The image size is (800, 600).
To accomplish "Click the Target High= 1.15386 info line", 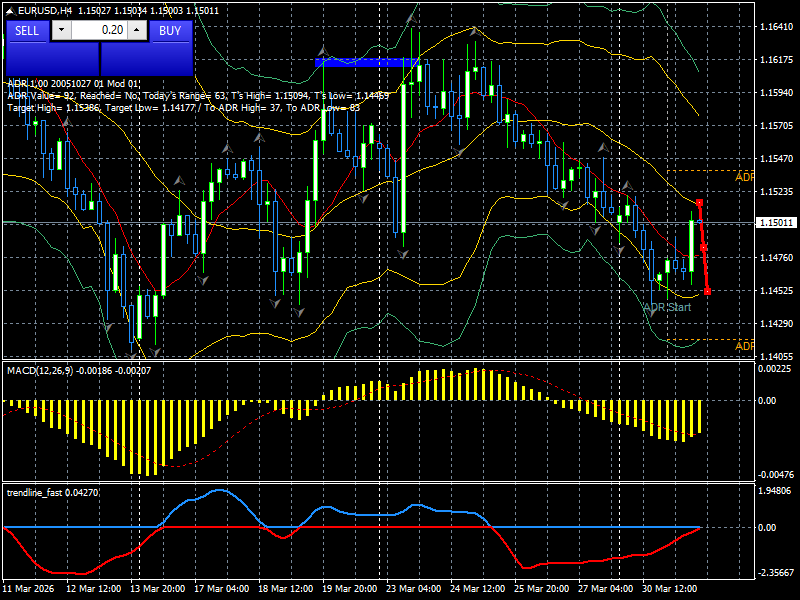I will [x=184, y=108].
